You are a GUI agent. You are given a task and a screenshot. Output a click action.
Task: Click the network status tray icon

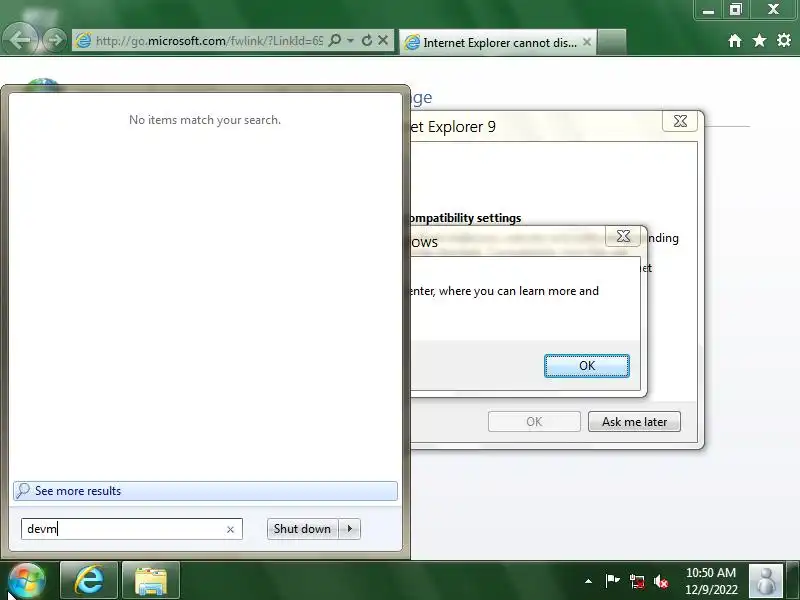click(637, 581)
